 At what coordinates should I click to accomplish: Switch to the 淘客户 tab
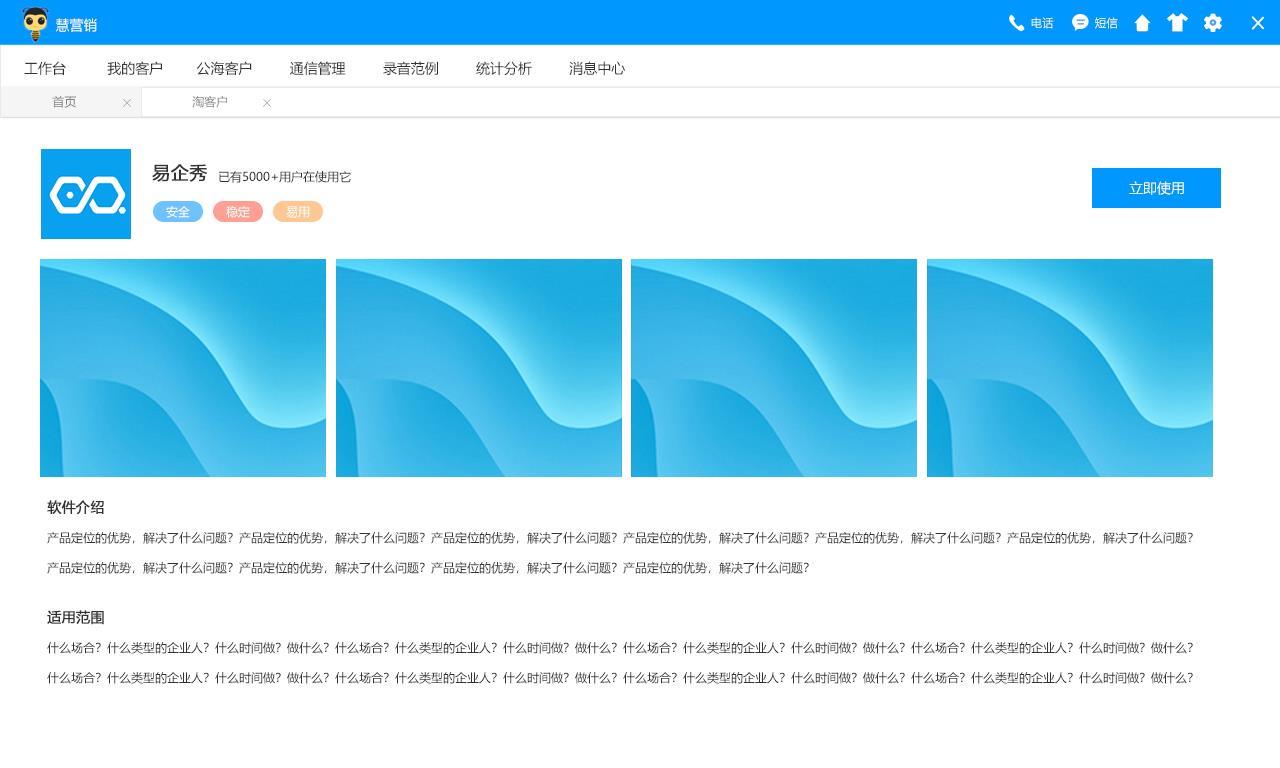(x=210, y=102)
